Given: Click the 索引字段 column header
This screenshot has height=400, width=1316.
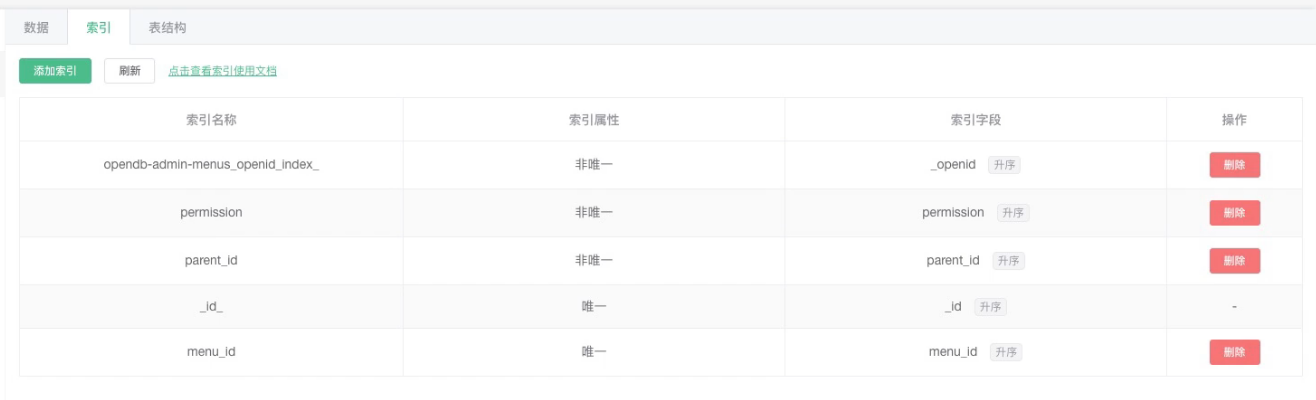Looking at the screenshot, I should pyautogui.click(x=975, y=119).
